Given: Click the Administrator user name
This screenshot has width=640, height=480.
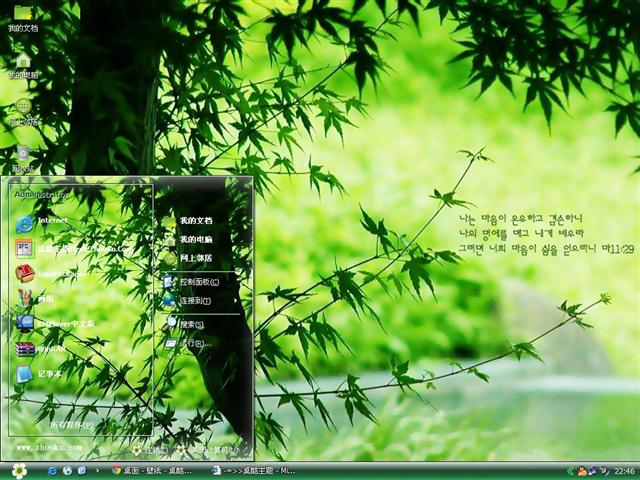Looking at the screenshot, I should click(41, 195).
